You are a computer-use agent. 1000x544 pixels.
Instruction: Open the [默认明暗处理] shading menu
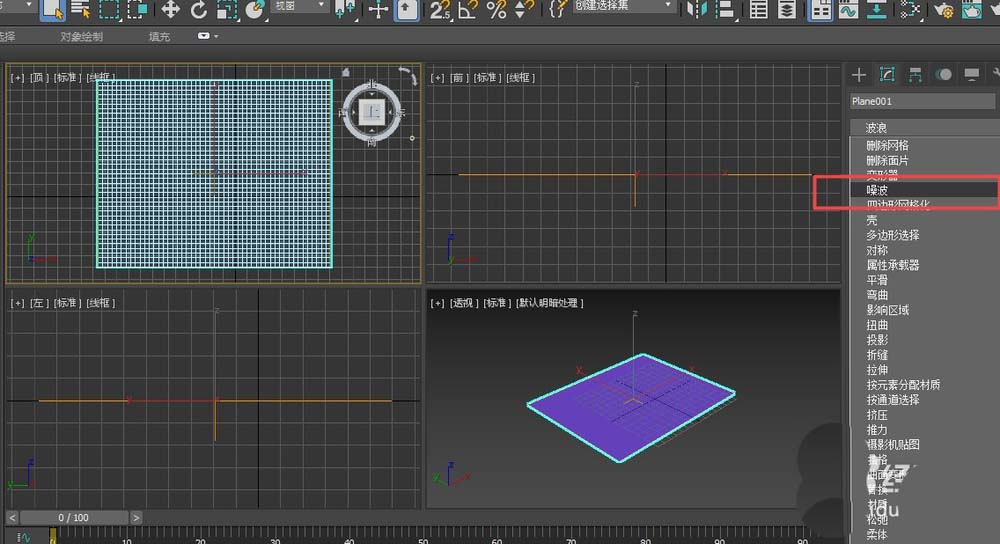point(549,303)
